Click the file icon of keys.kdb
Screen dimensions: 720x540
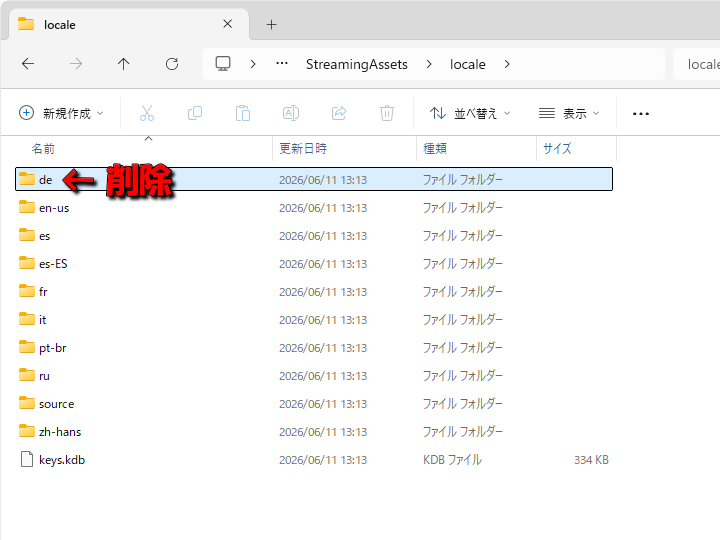pos(27,459)
